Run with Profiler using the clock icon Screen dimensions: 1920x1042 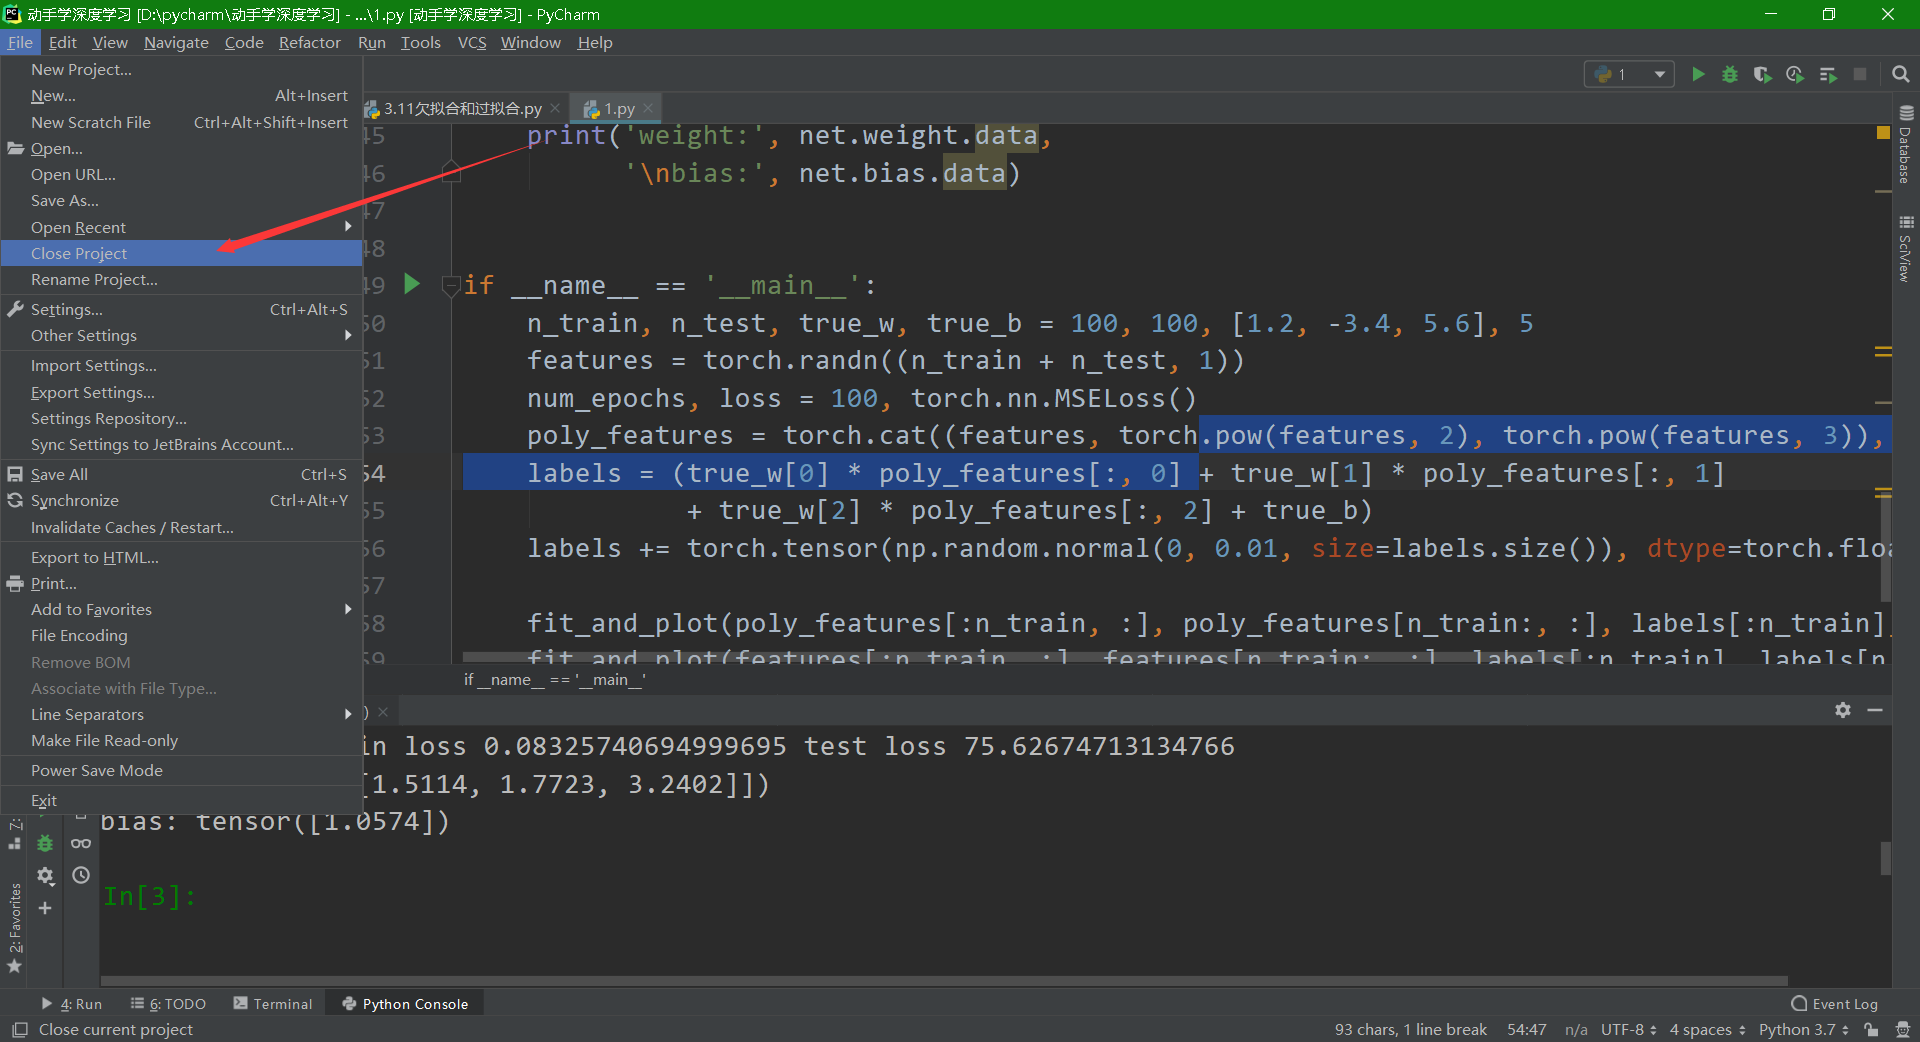tap(1795, 74)
